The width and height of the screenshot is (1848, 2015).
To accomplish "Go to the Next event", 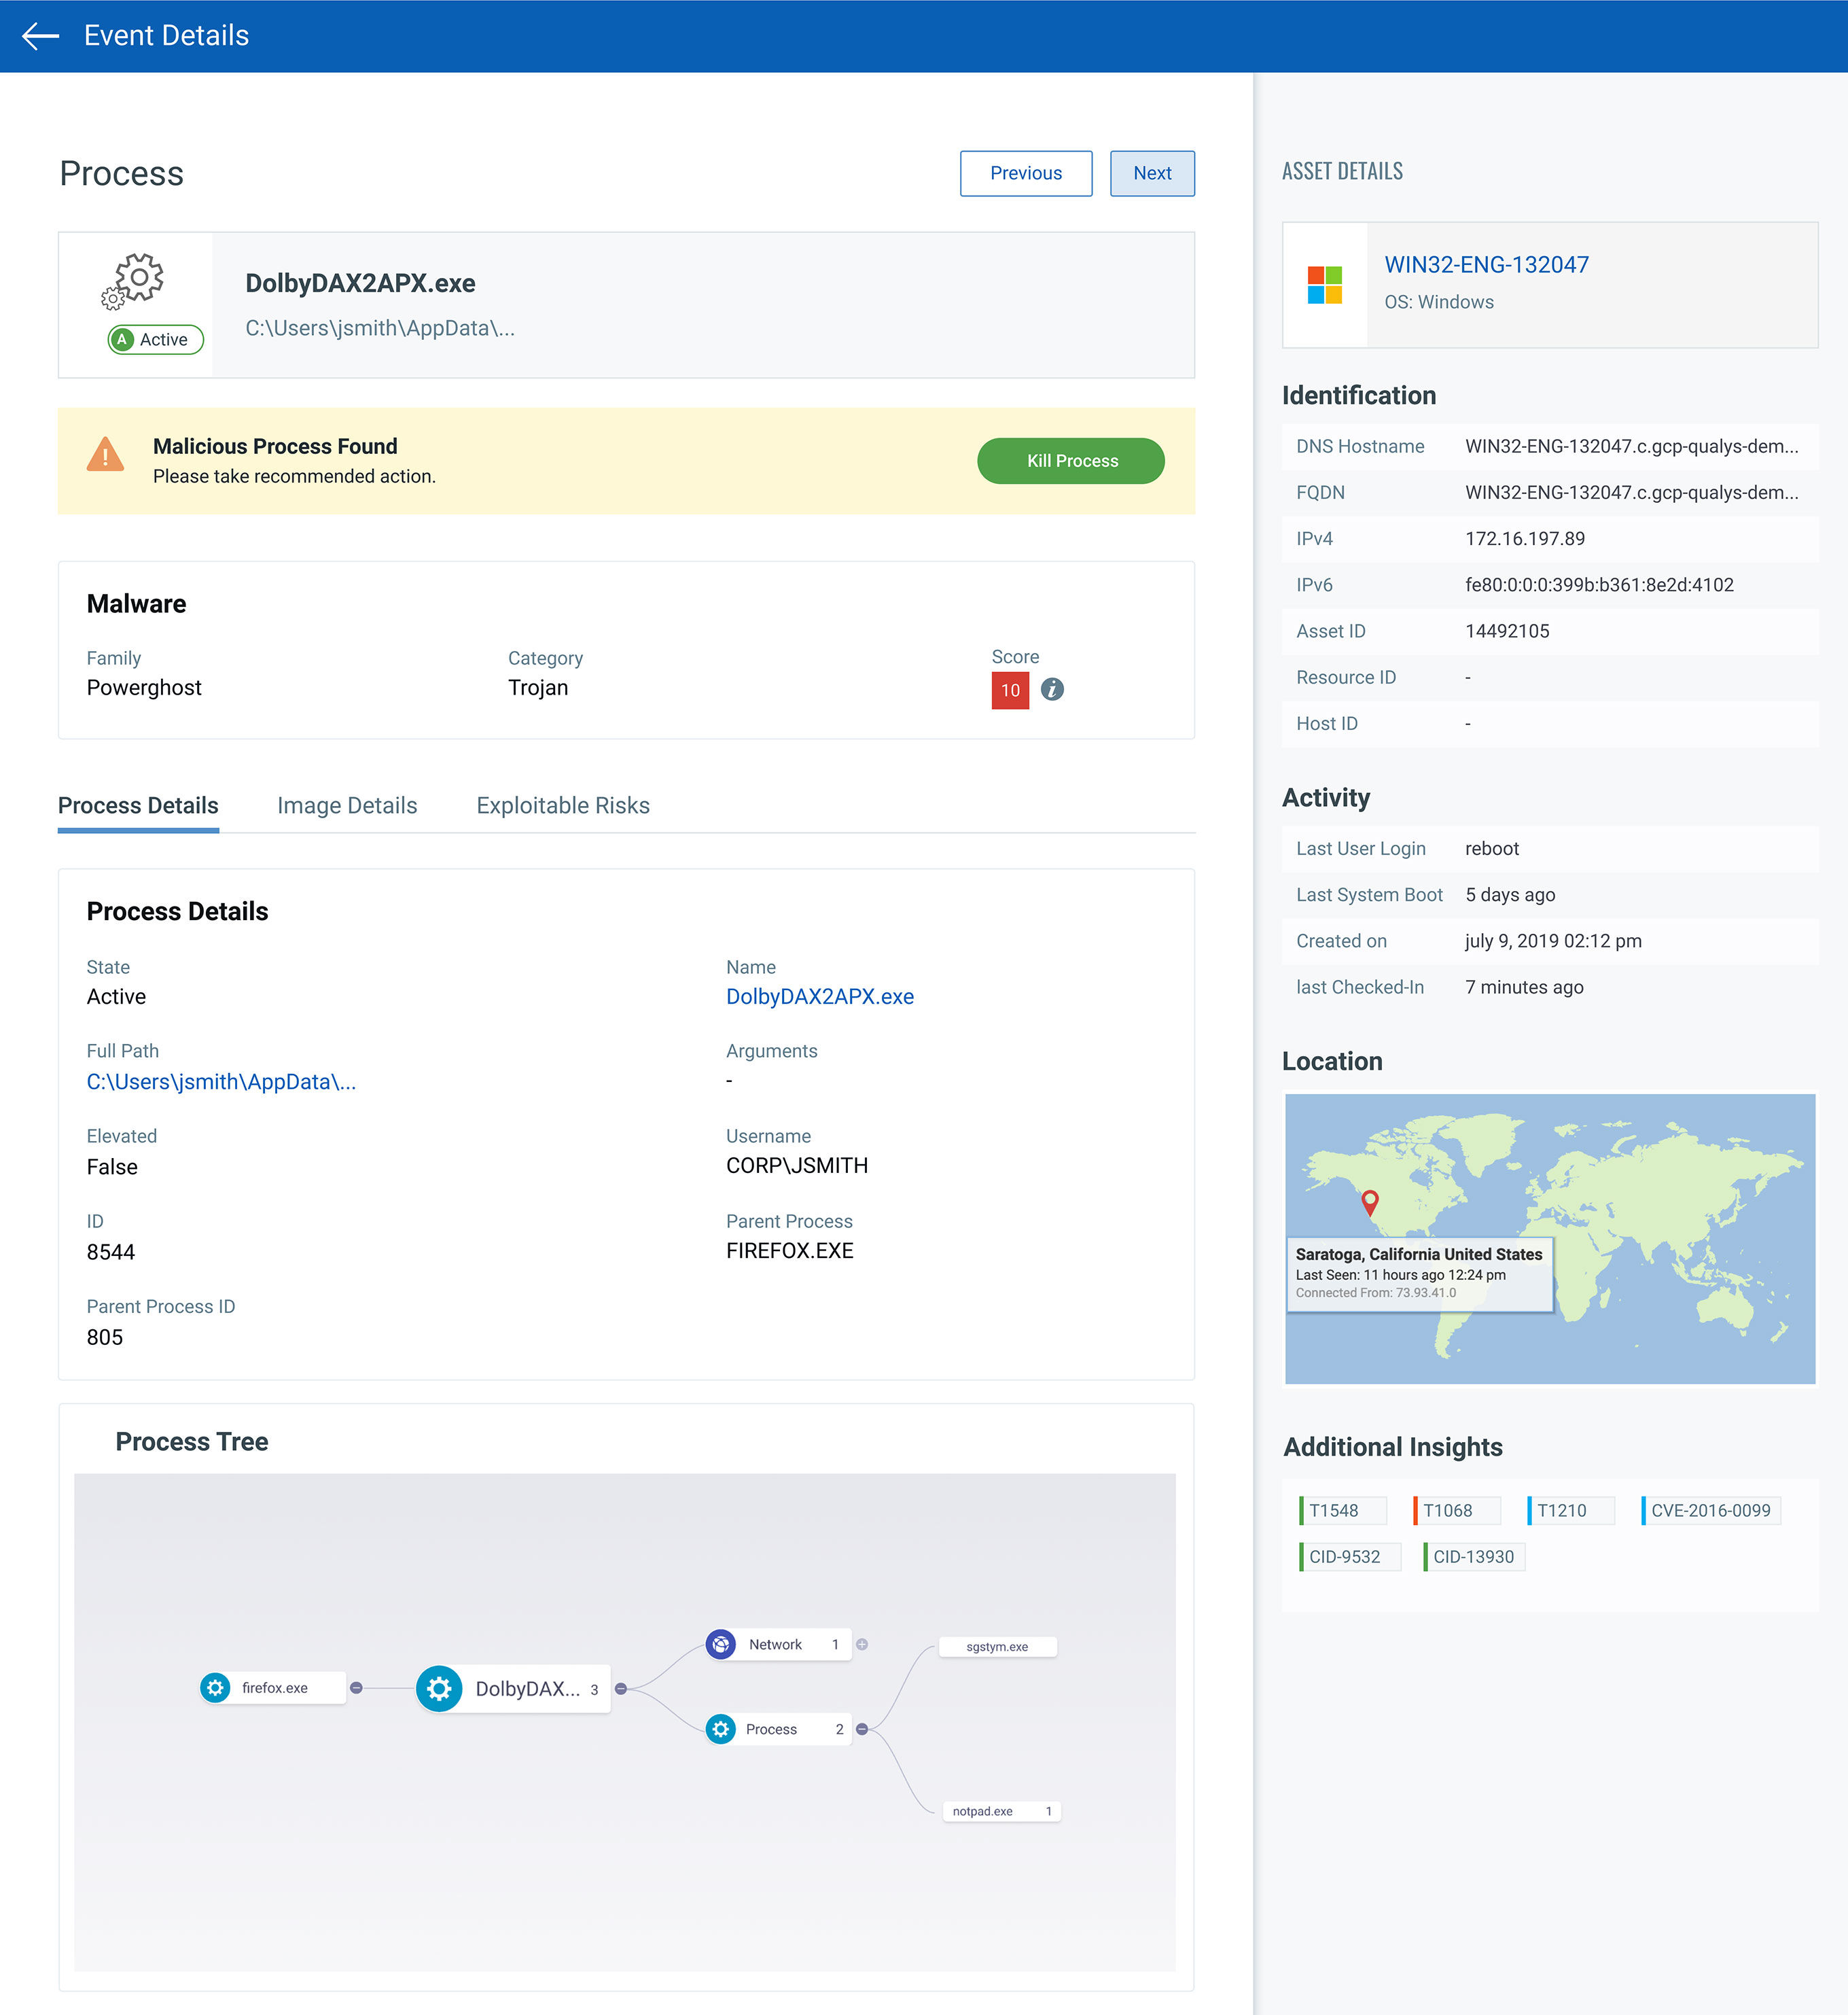I will click(x=1152, y=174).
